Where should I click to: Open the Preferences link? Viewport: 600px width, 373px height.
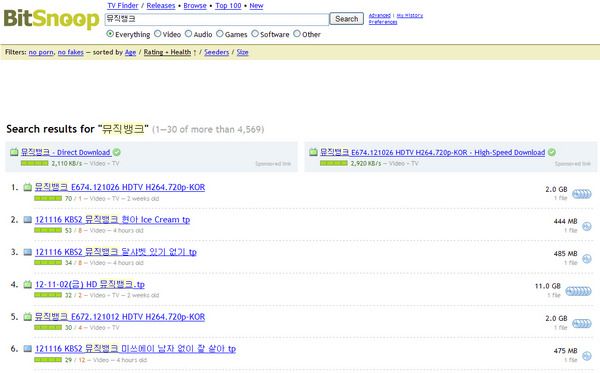(x=383, y=22)
